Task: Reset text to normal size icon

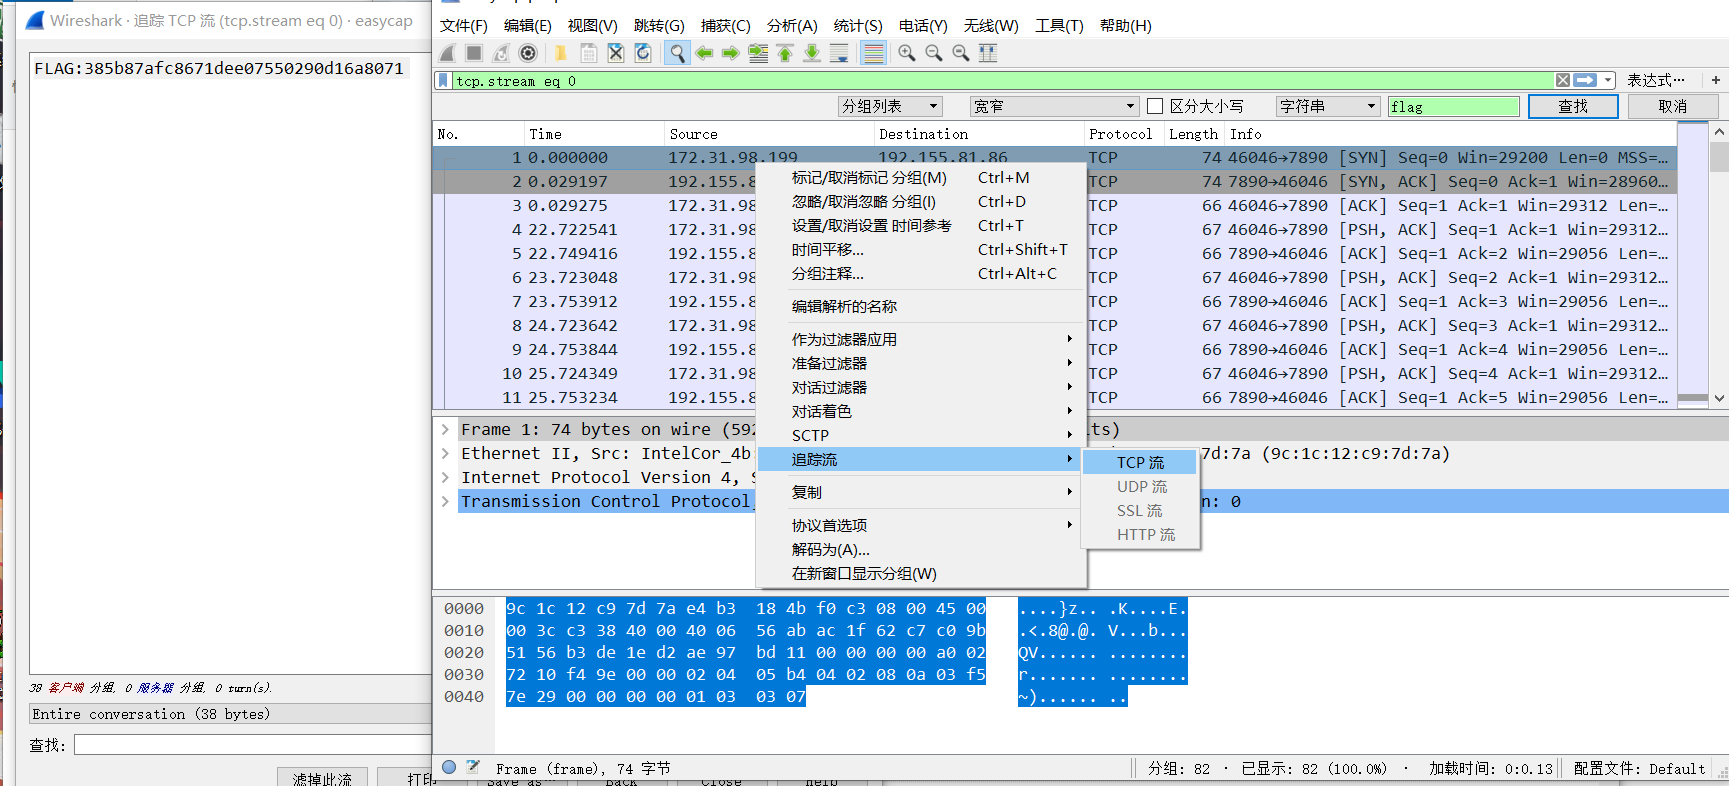Action: 961,53
